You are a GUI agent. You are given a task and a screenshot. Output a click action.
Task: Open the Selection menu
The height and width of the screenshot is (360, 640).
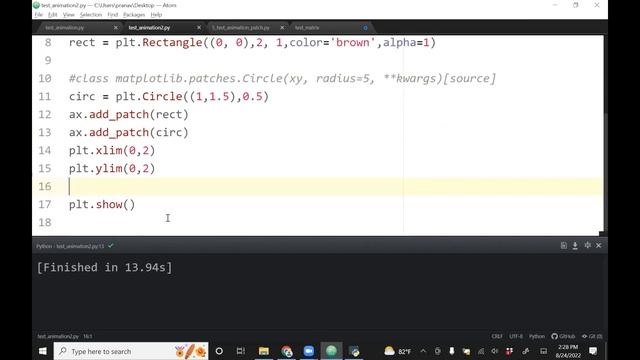pyautogui.click(x=91, y=15)
